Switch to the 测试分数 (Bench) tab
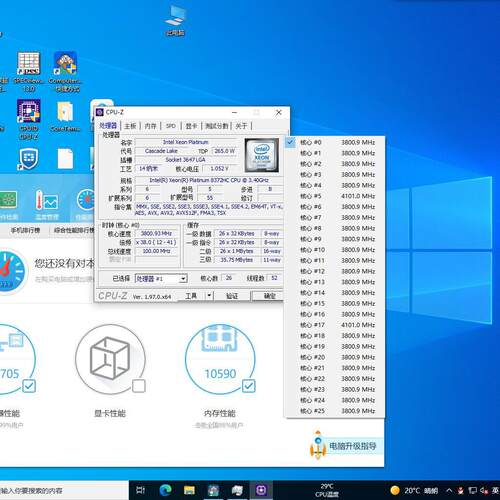 click(216, 126)
